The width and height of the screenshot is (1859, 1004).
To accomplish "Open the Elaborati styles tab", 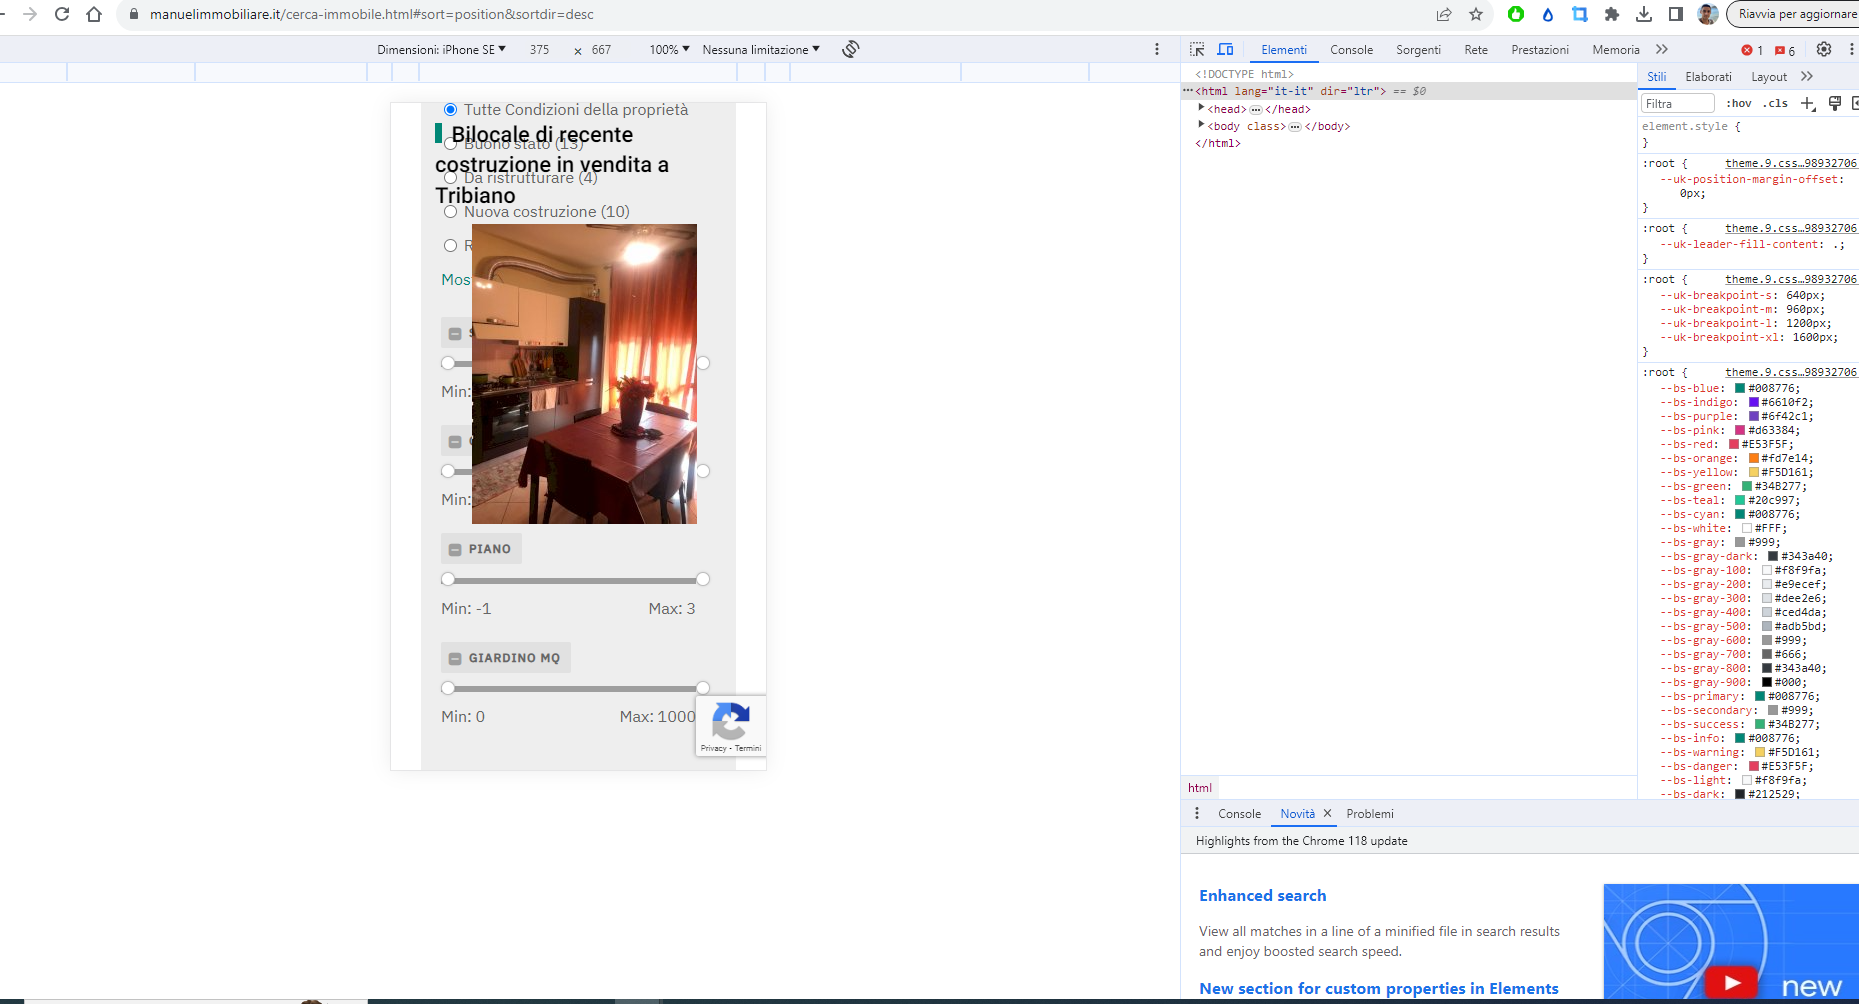I will (x=1708, y=77).
